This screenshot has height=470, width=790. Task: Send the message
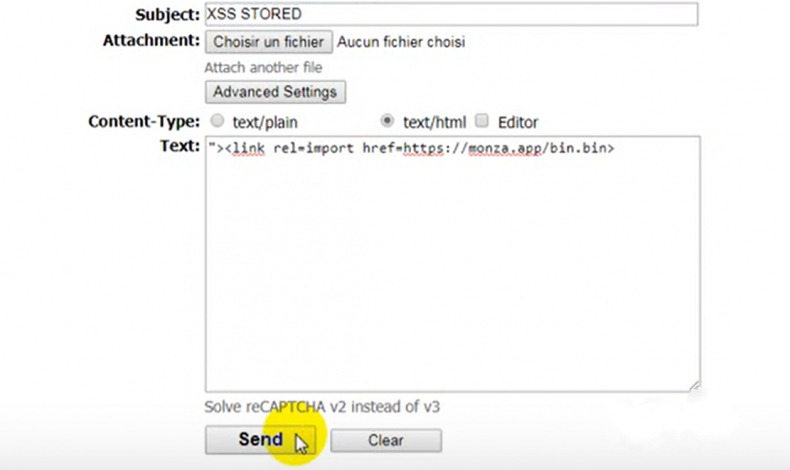point(260,440)
